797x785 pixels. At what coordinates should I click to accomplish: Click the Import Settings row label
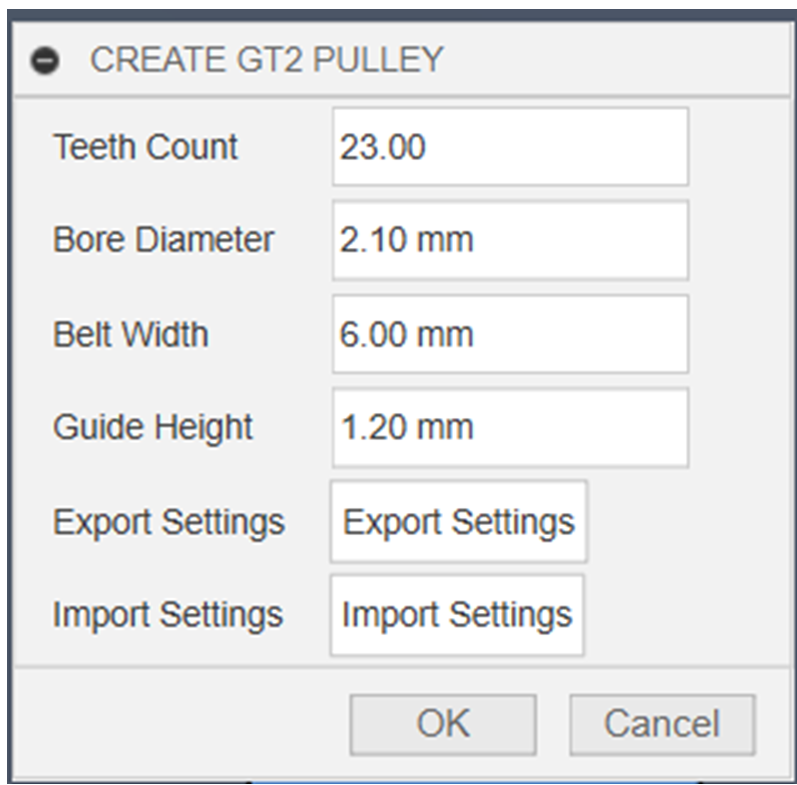168,614
